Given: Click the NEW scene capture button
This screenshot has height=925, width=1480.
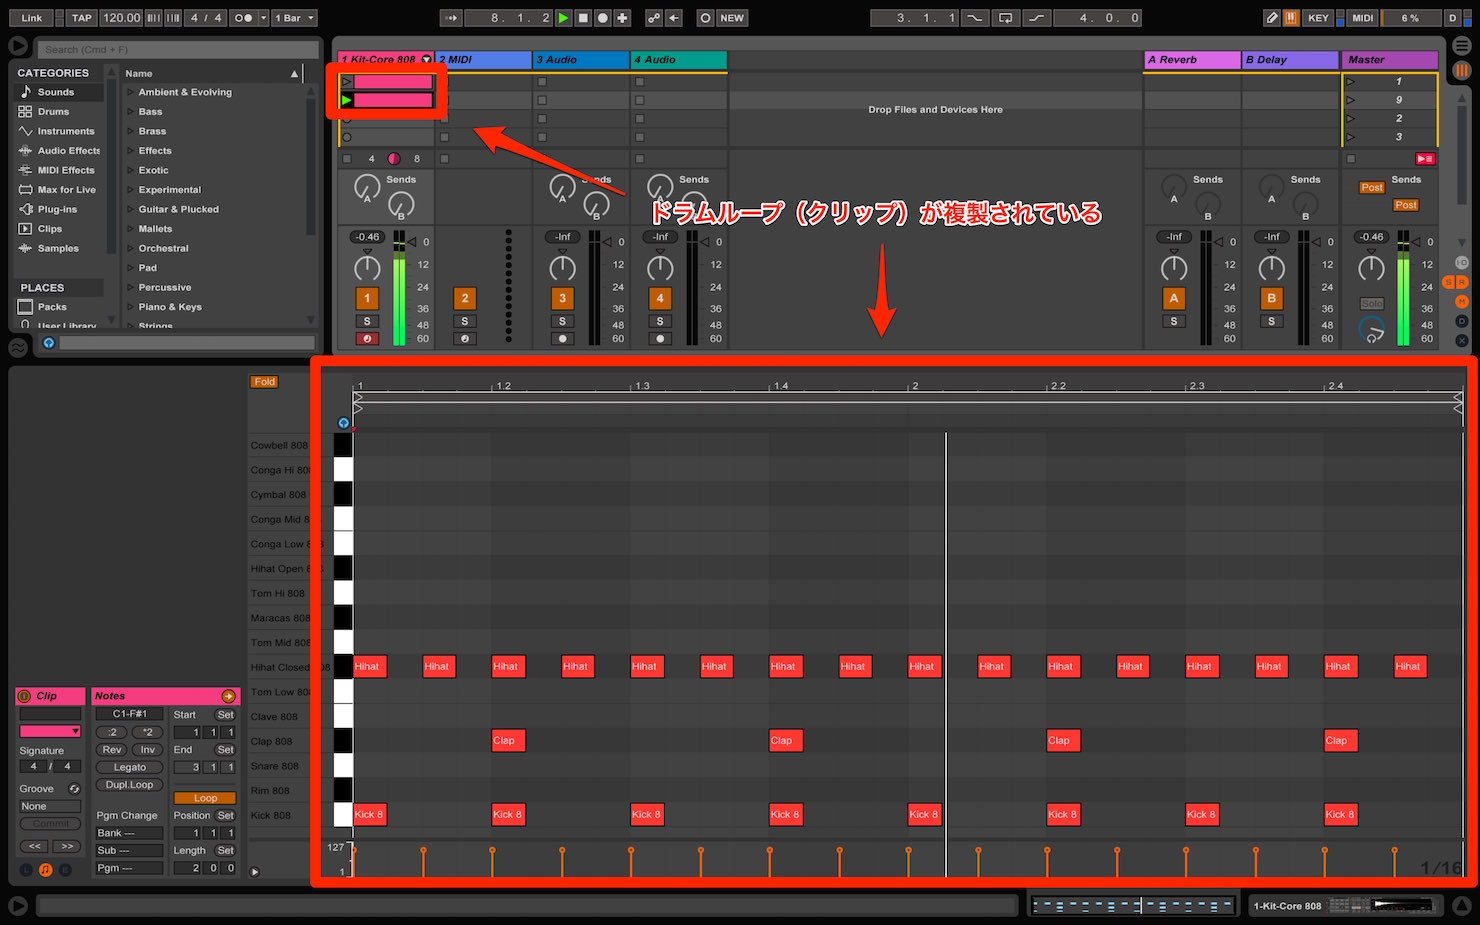Looking at the screenshot, I should (x=732, y=18).
